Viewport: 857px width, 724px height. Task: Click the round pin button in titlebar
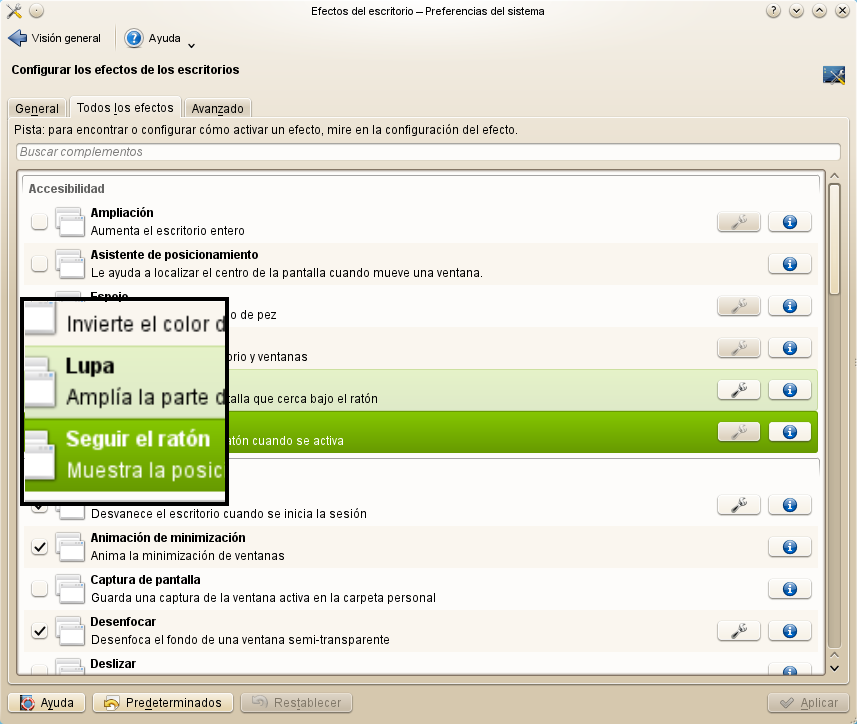click(36, 11)
